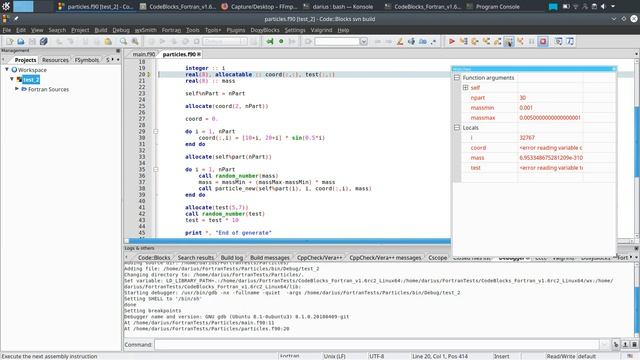Viewport: 640px width, 360px height.
Task: Open the DoxyBlocks menu
Action: point(264,30)
